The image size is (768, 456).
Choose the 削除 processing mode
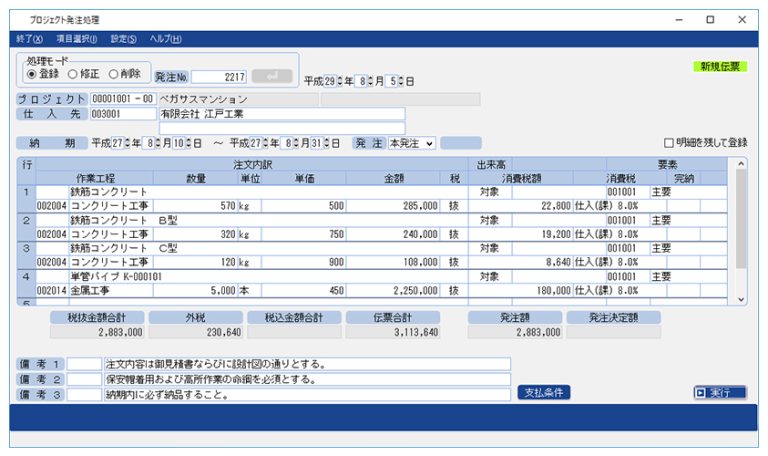(x=113, y=74)
